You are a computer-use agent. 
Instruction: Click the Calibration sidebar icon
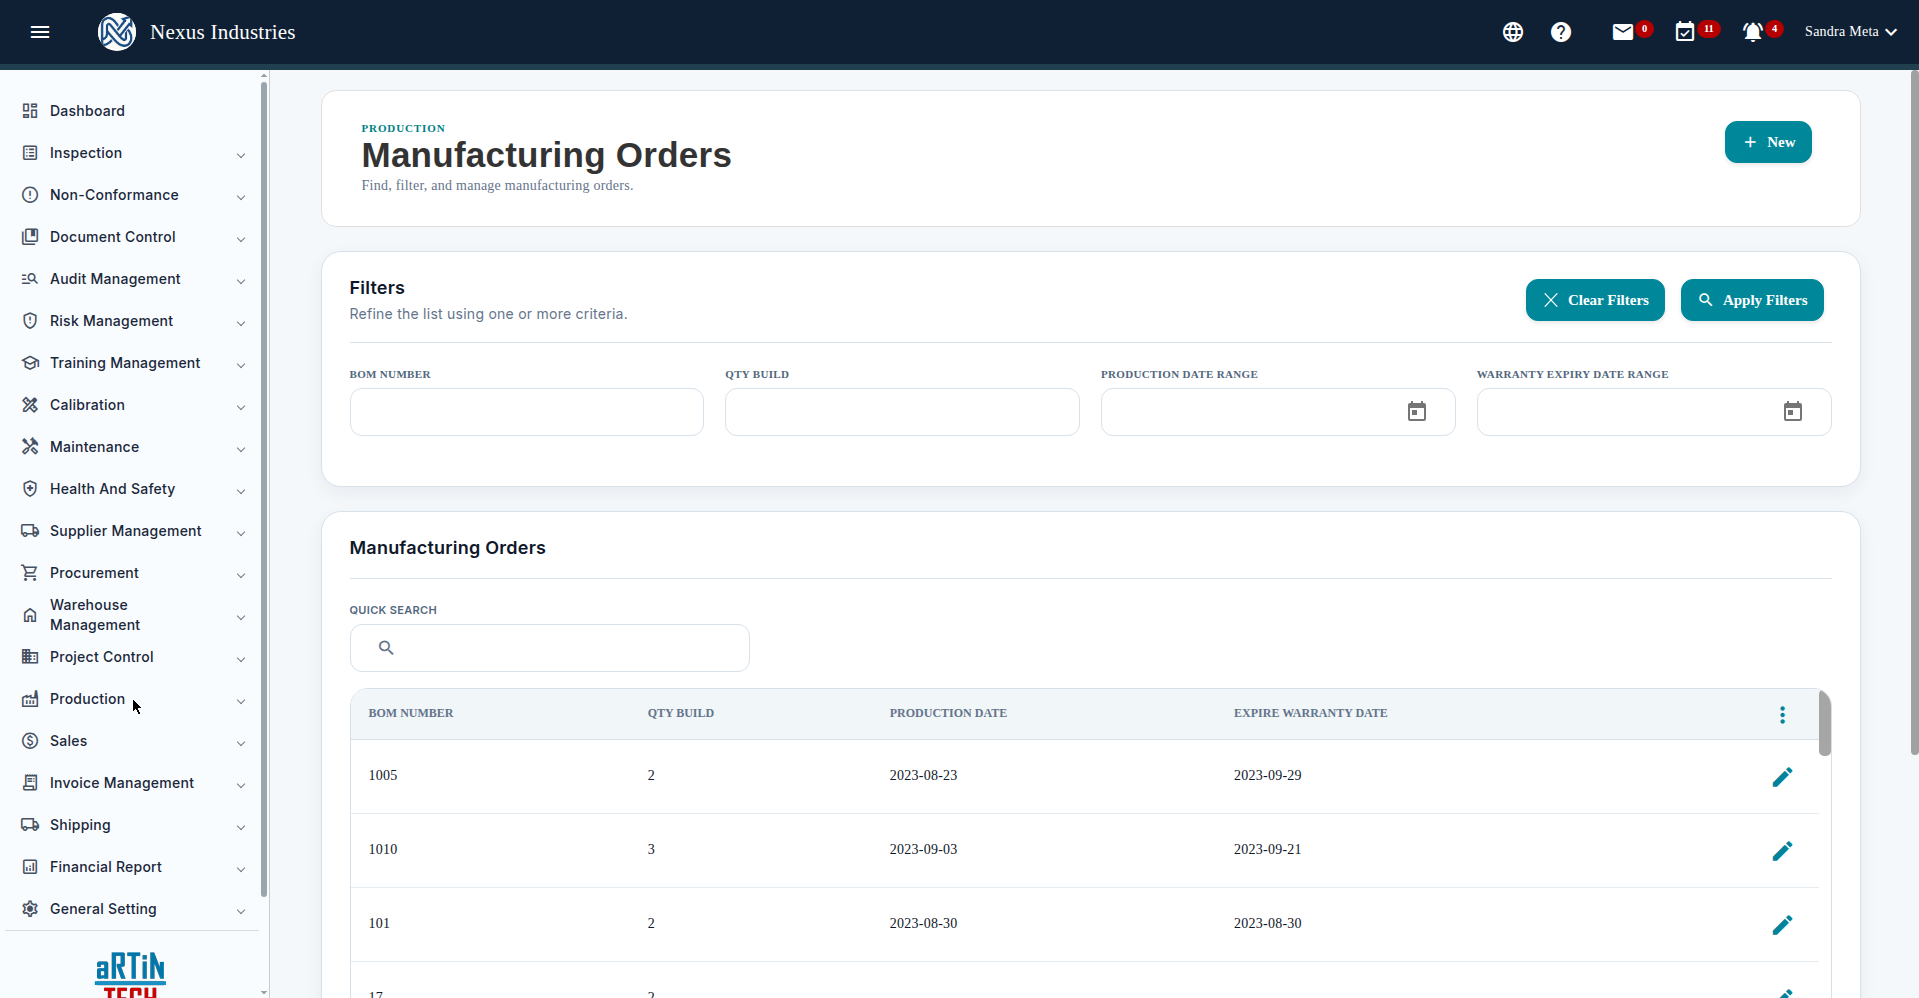(30, 405)
